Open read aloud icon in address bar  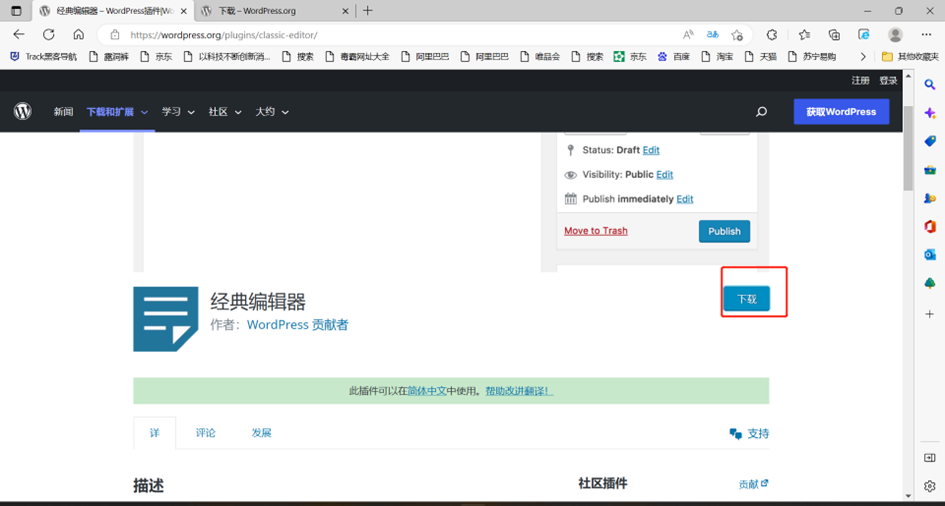coord(688,34)
